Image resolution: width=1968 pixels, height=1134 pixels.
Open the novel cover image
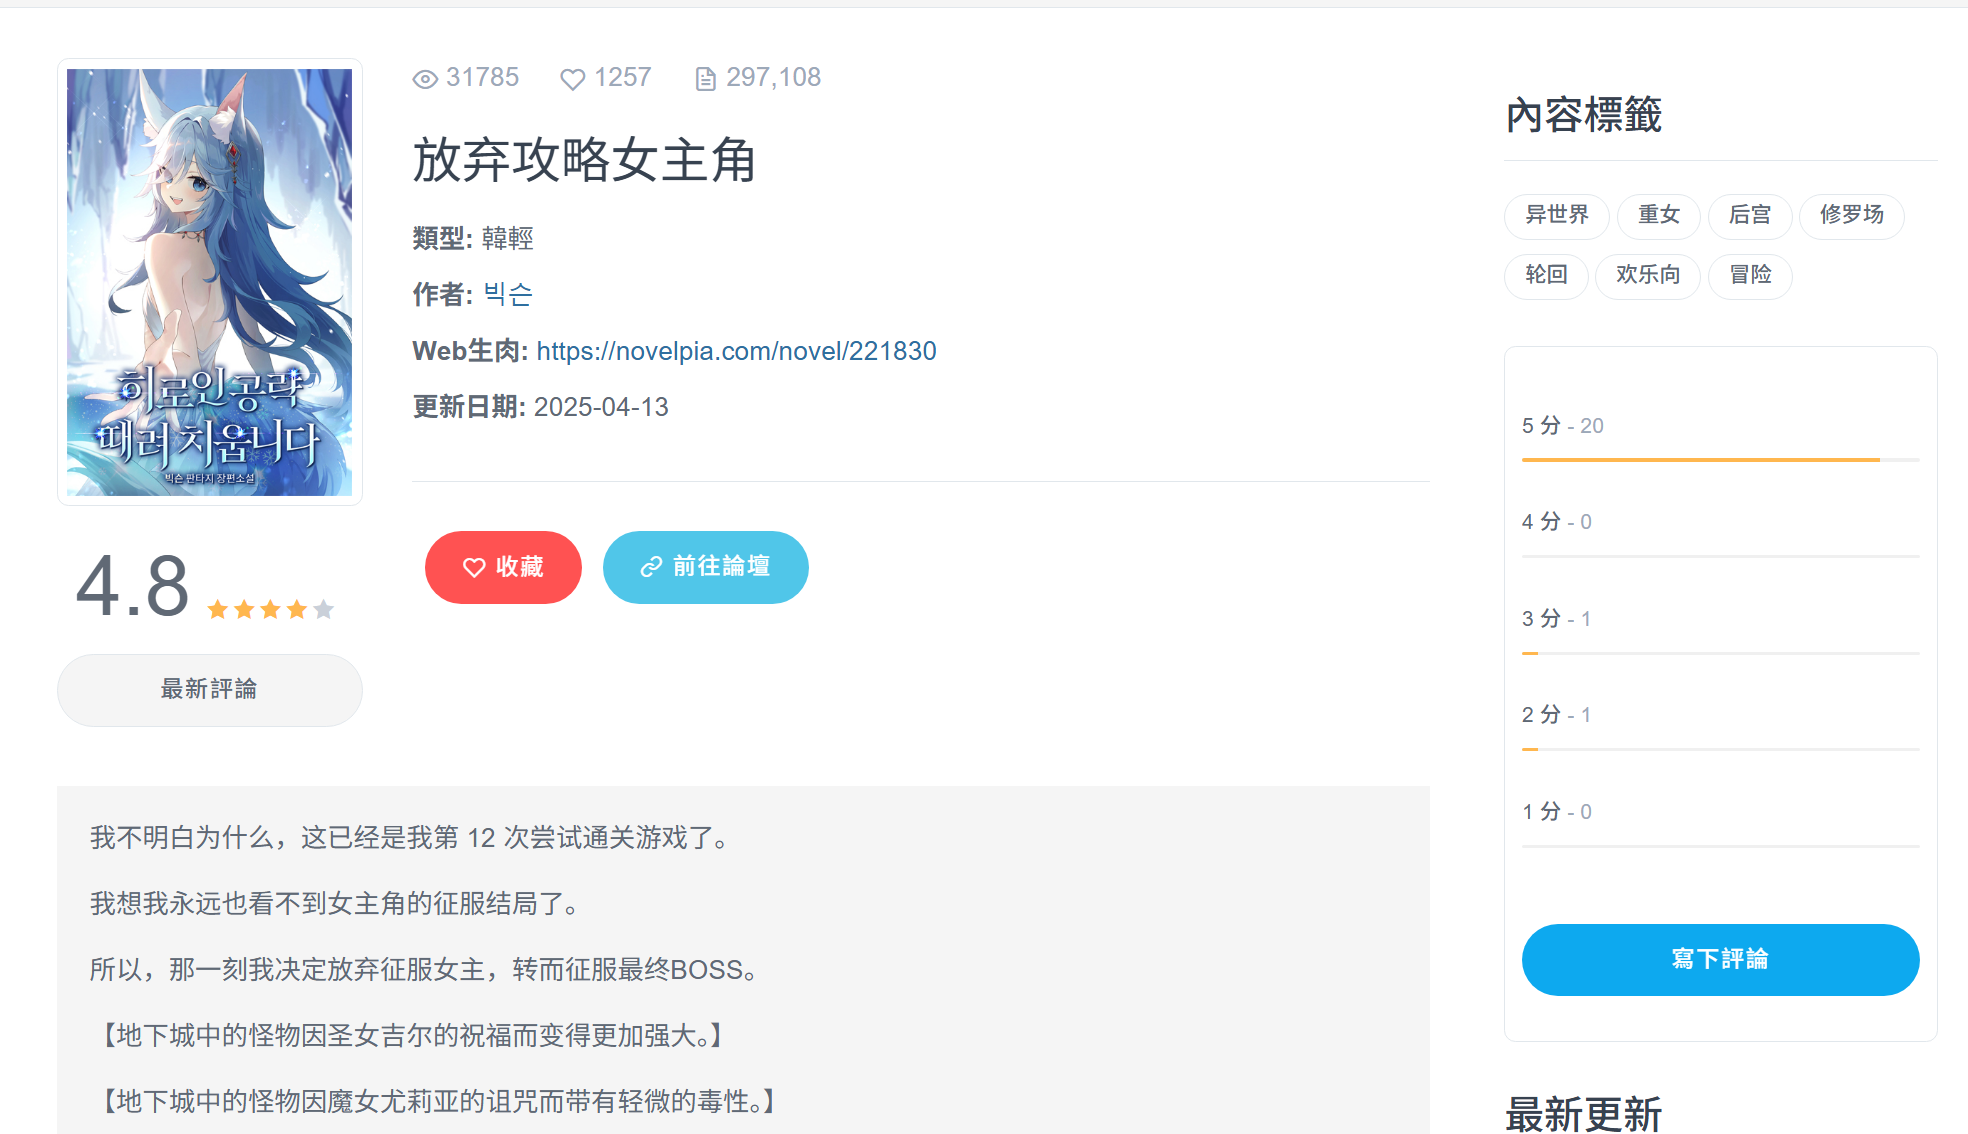209,281
